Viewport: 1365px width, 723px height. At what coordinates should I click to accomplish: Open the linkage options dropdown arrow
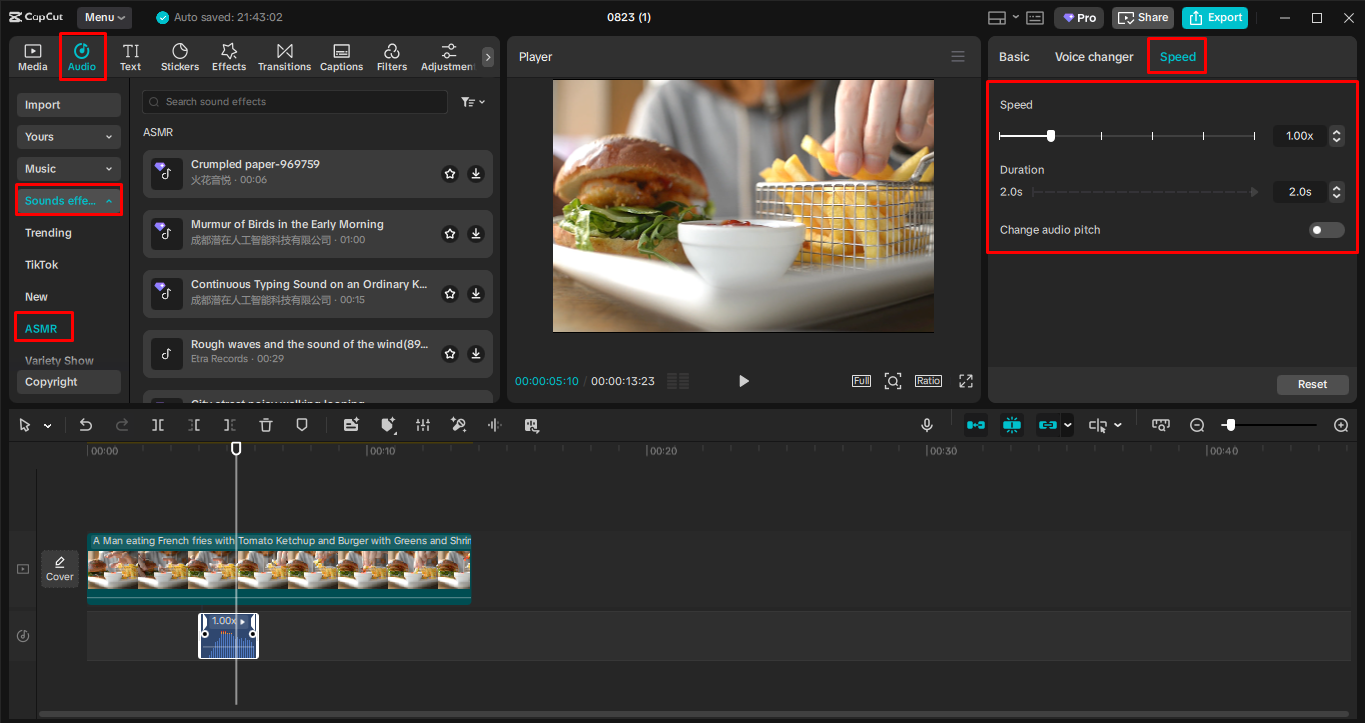coord(1068,425)
